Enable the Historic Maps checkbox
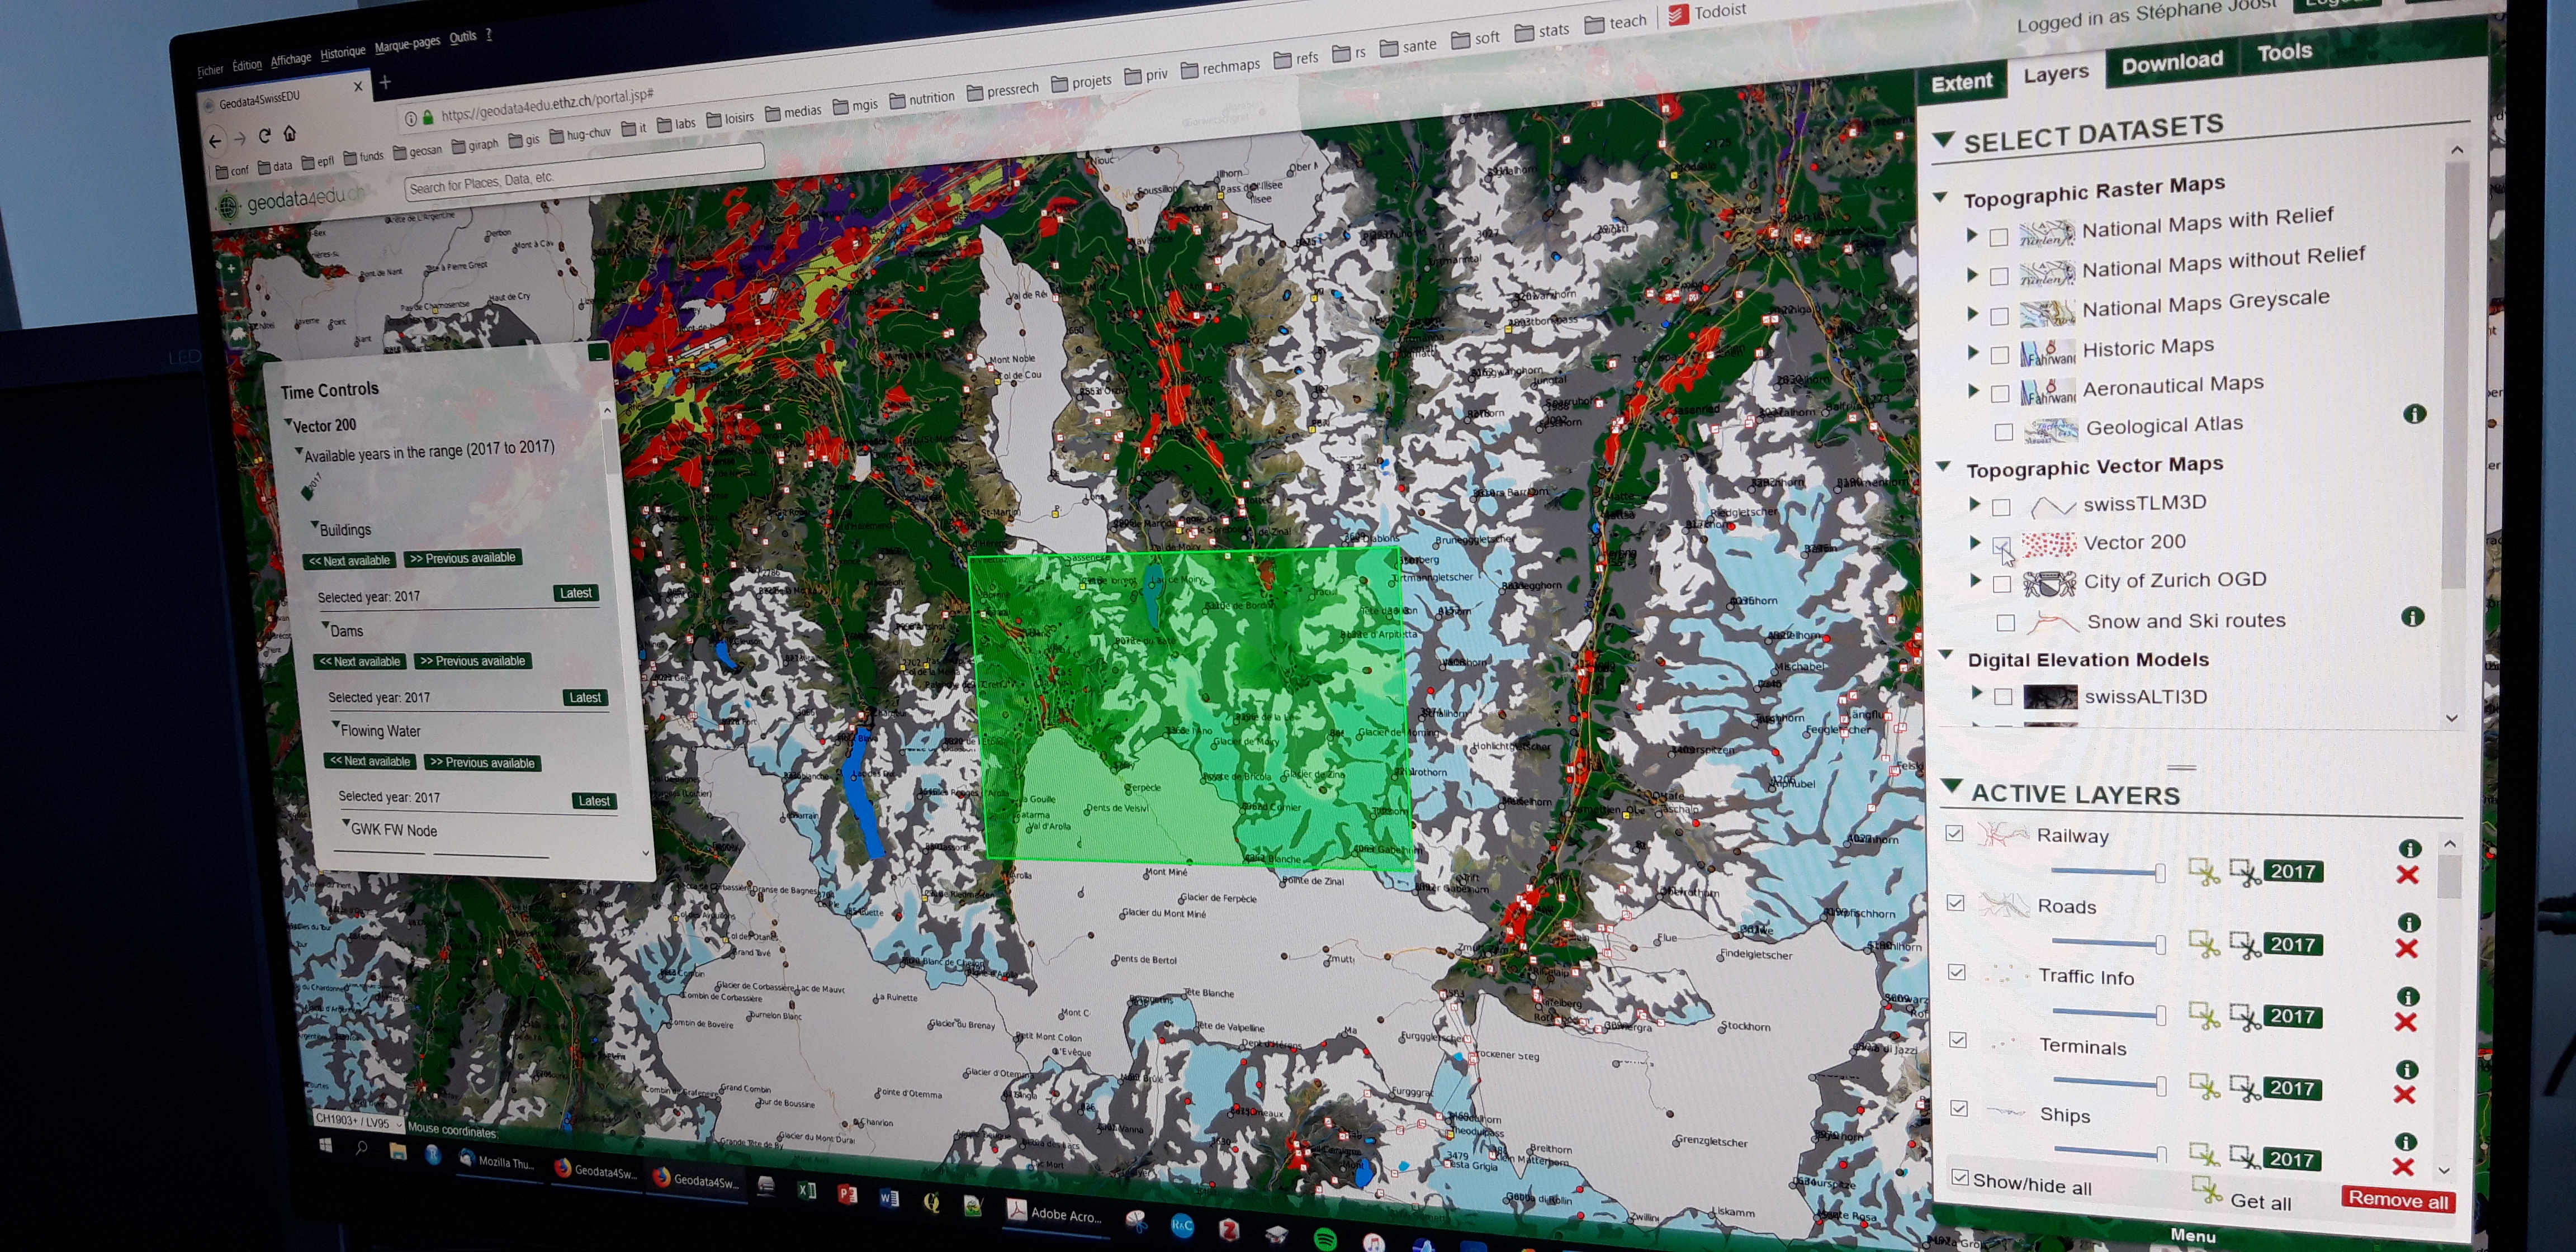 tap(2000, 355)
